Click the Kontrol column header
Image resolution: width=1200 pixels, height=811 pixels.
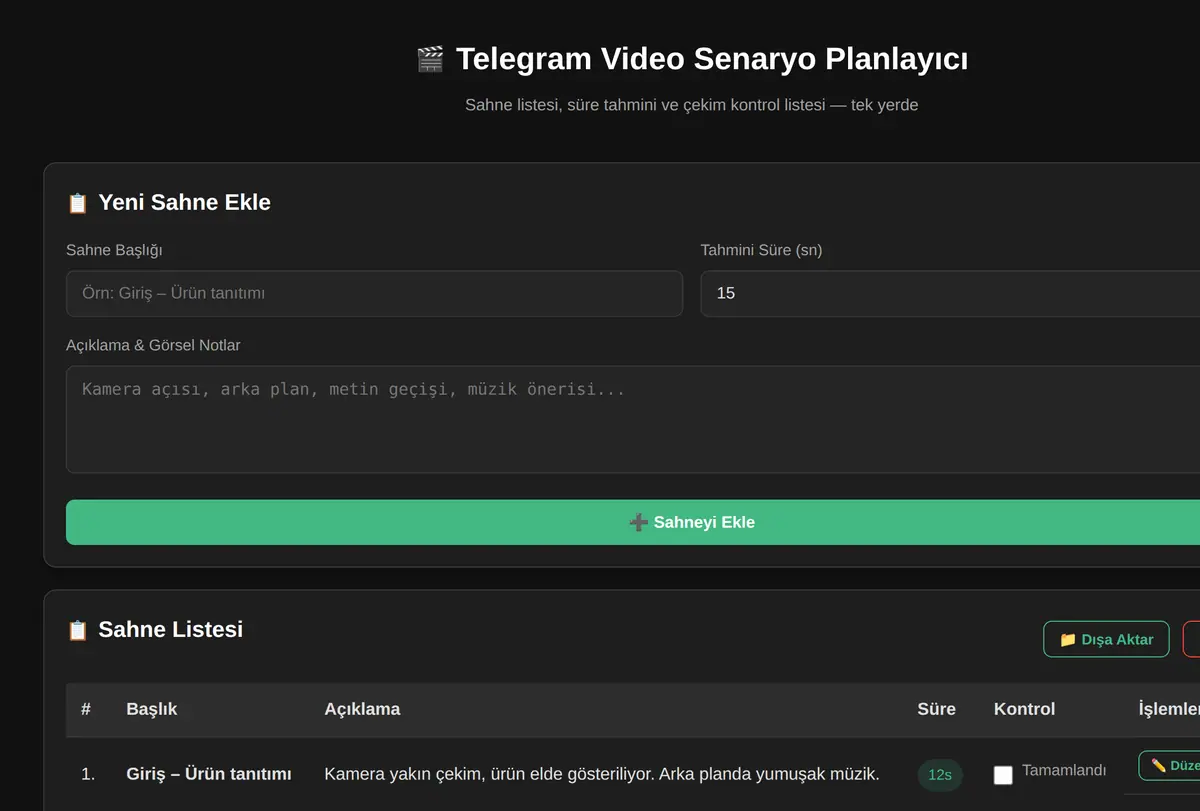point(1024,709)
